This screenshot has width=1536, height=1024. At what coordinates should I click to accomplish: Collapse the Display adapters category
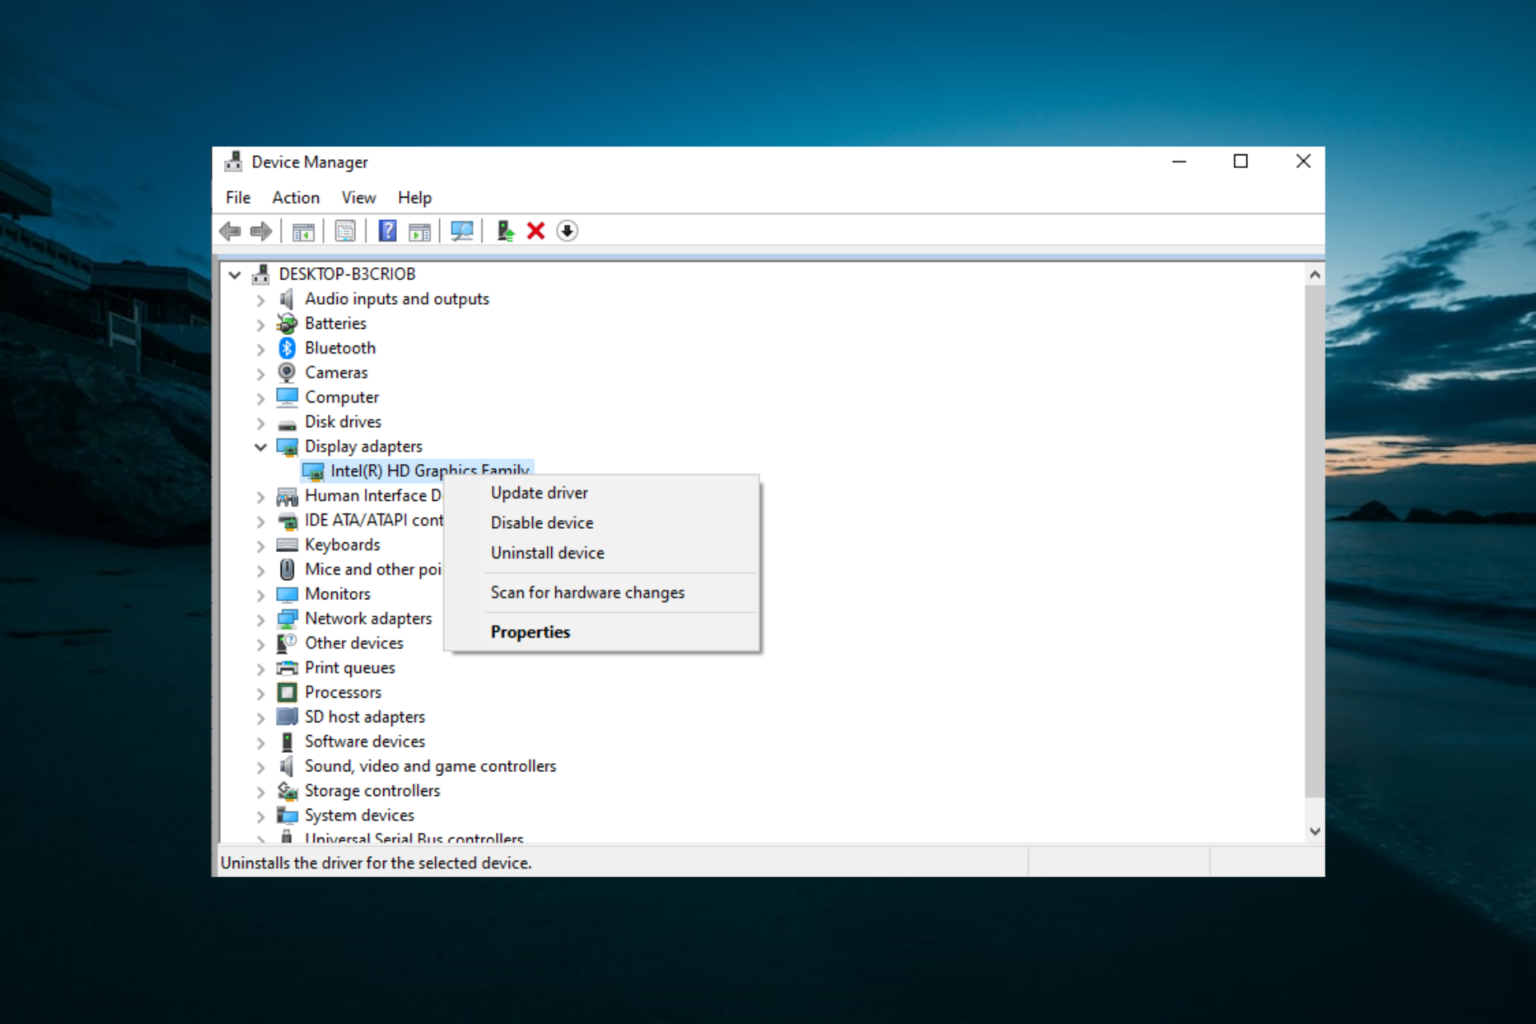[261, 447]
